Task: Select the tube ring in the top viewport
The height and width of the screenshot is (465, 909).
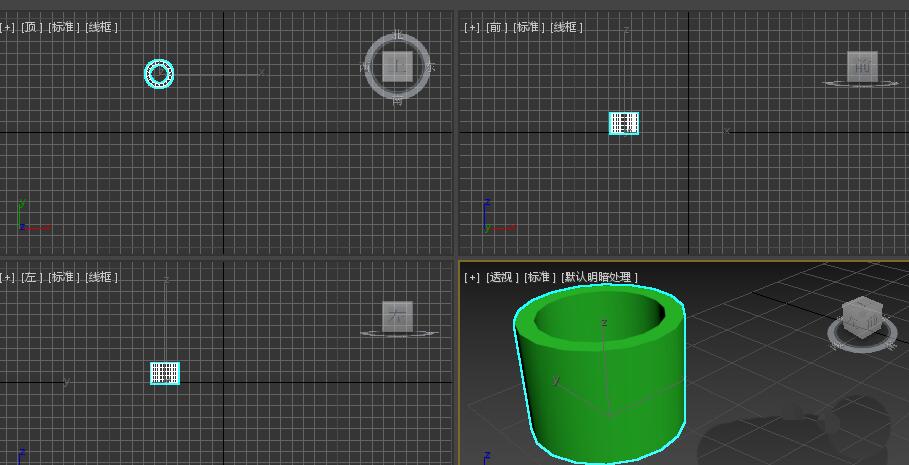Action: click(168, 74)
